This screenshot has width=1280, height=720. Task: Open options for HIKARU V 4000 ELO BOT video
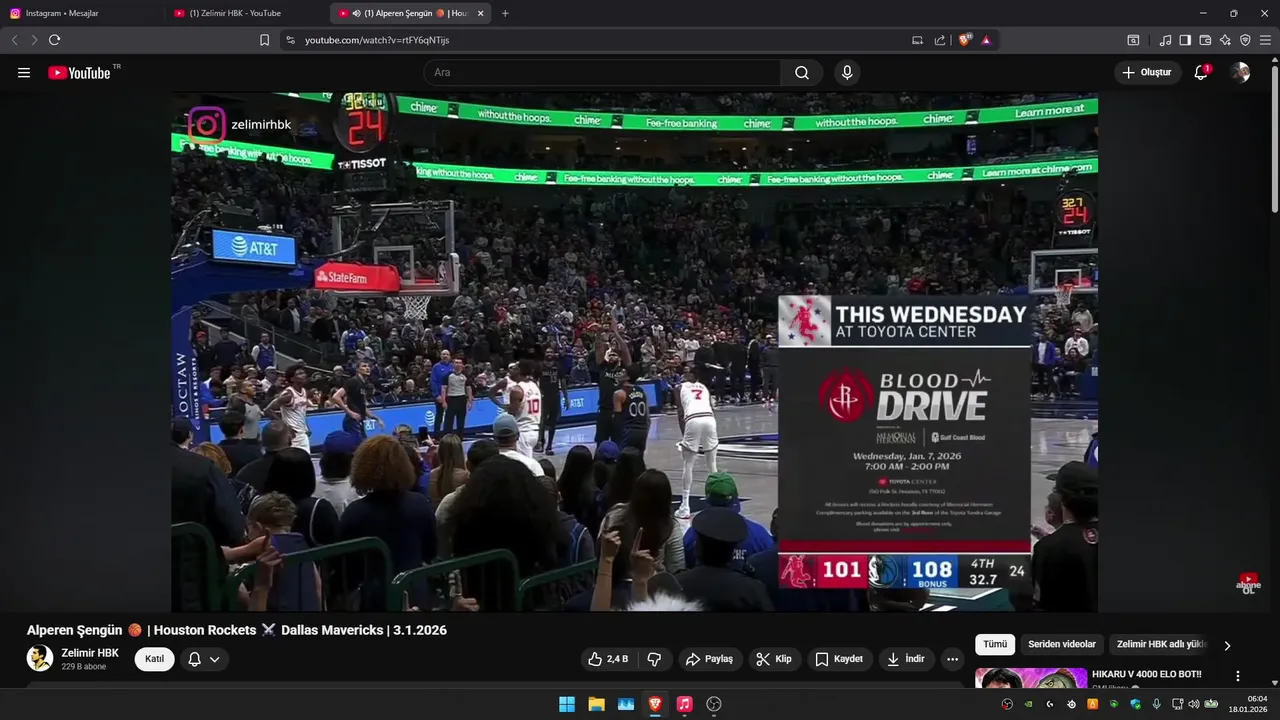tap(1238, 676)
